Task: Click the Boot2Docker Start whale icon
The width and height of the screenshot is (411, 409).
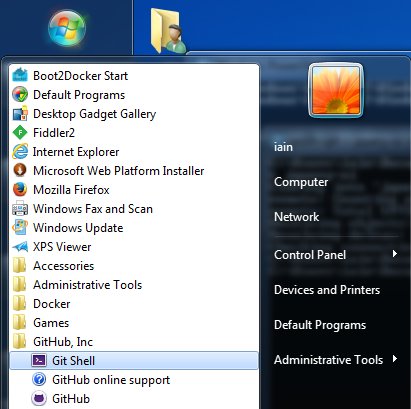Action: [x=20, y=75]
